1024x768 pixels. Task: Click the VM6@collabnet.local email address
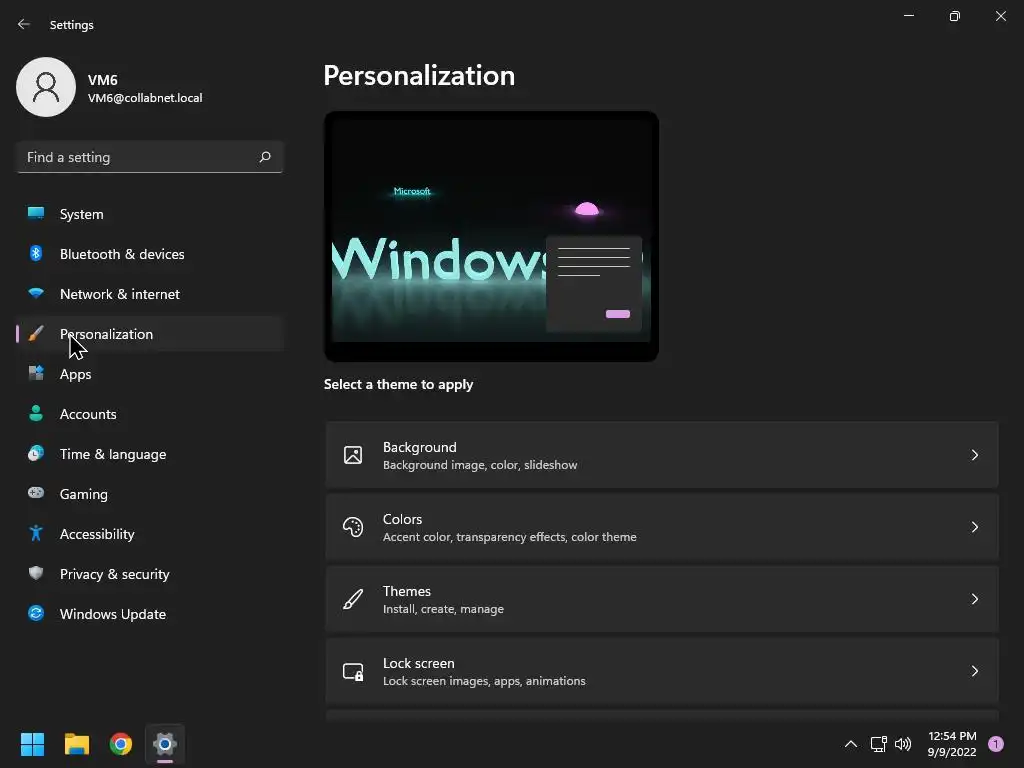pos(145,98)
